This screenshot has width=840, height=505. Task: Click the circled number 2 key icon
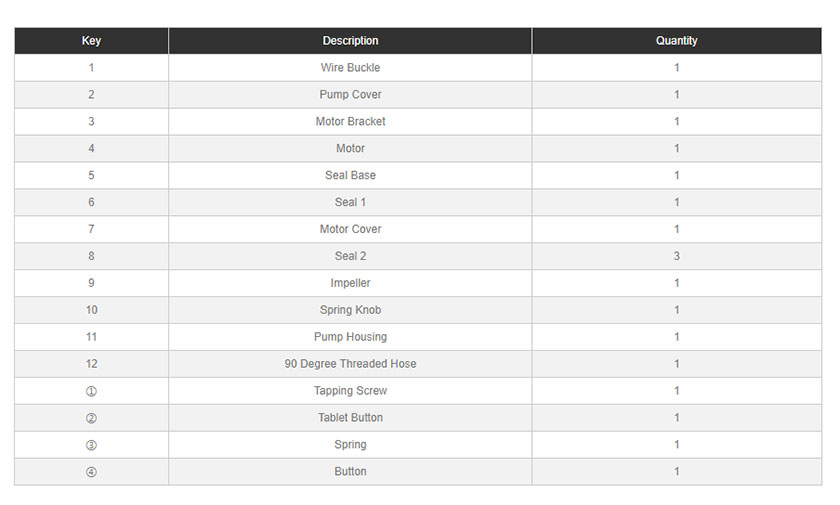click(x=91, y=418)
